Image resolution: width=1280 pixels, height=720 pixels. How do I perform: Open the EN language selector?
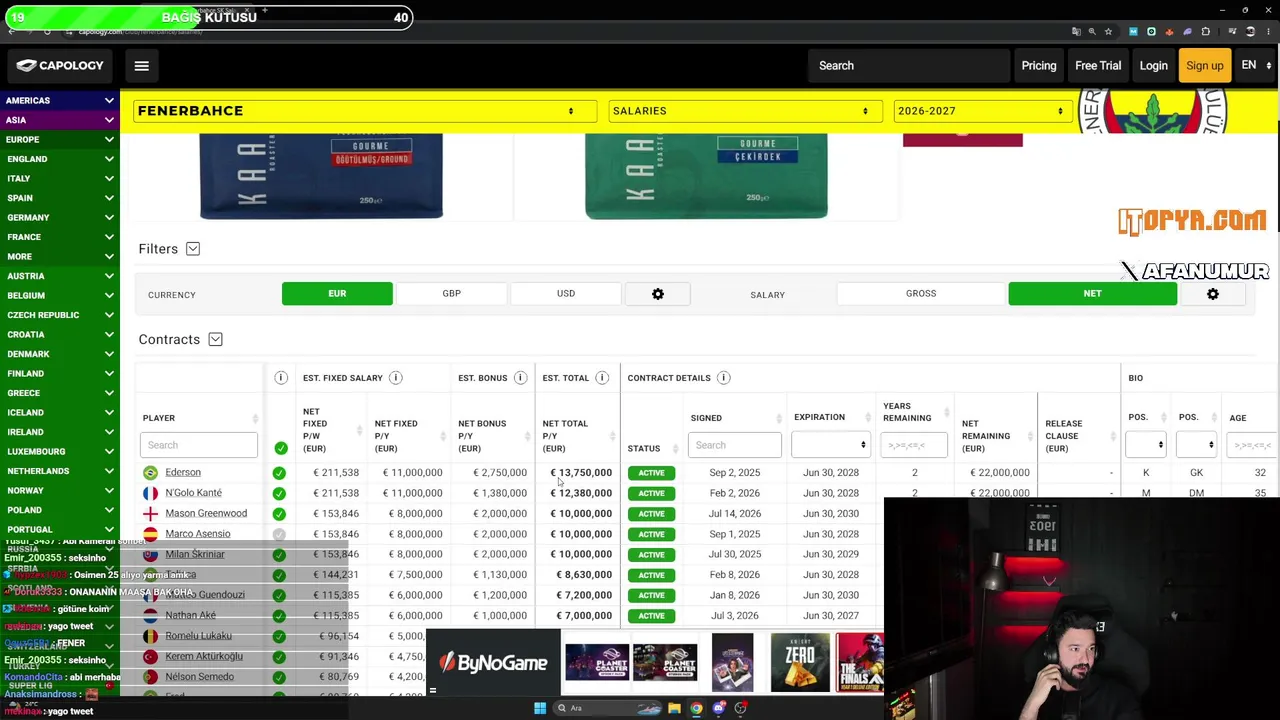point(1255,66)
